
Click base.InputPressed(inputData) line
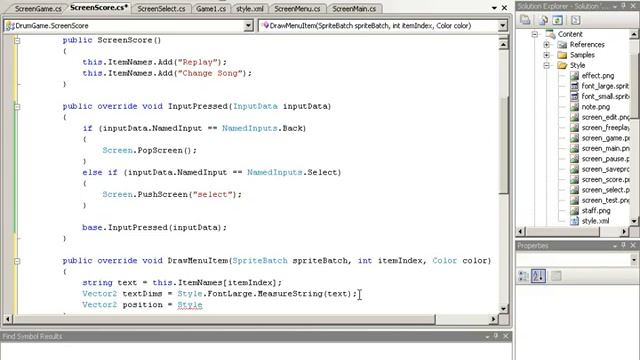(x=154, y=227)
